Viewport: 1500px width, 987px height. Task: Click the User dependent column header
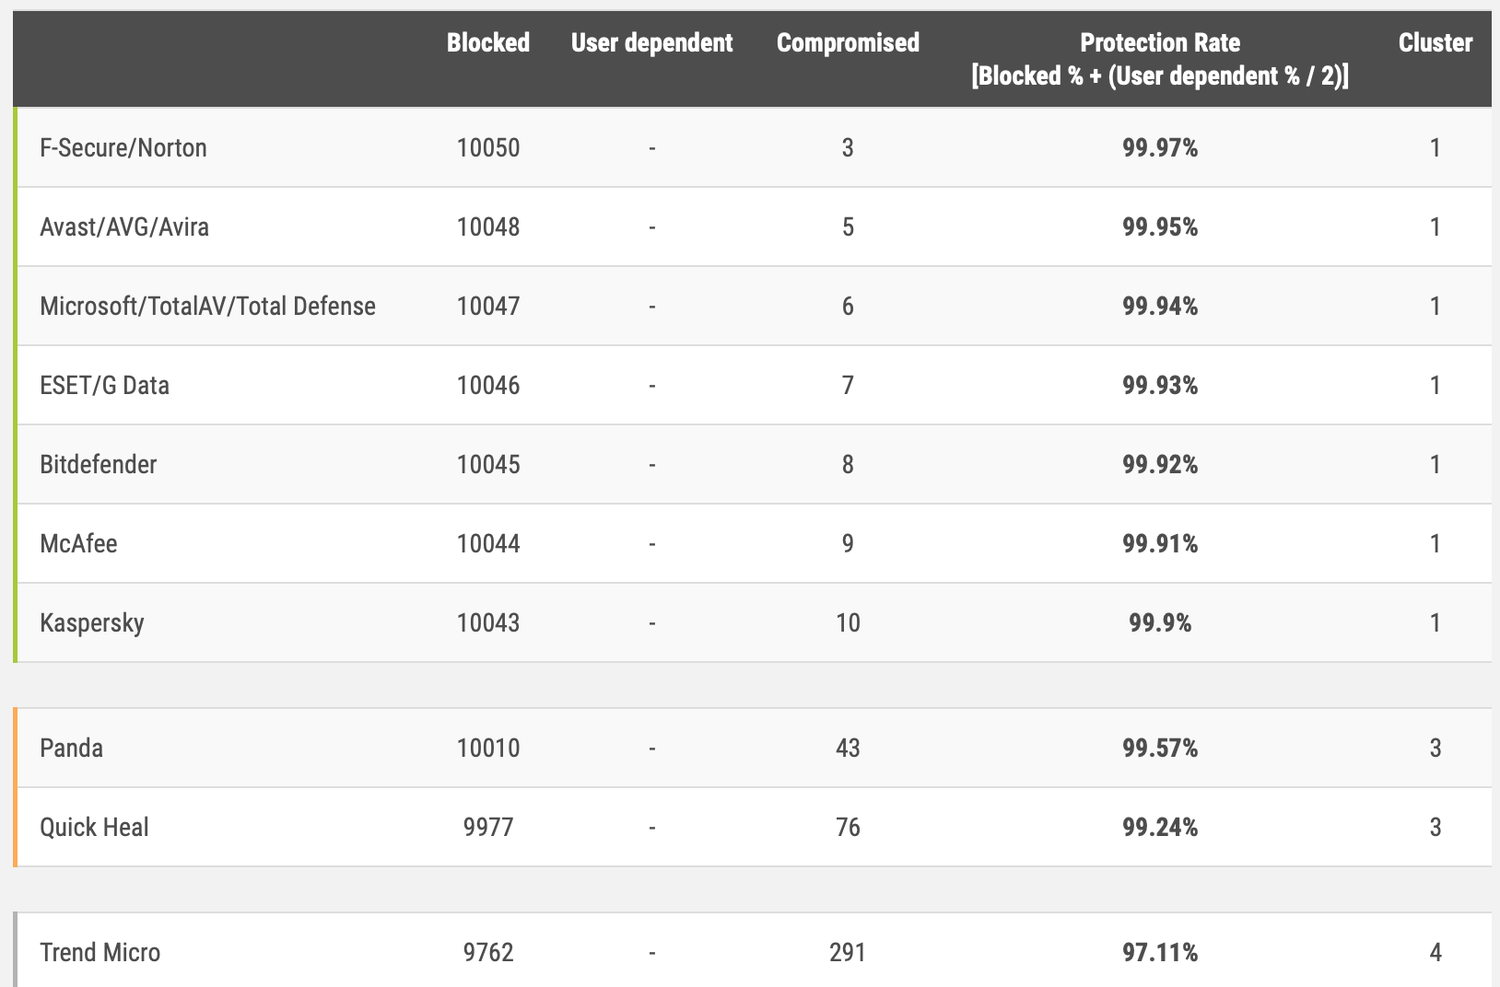pos(651,43)
